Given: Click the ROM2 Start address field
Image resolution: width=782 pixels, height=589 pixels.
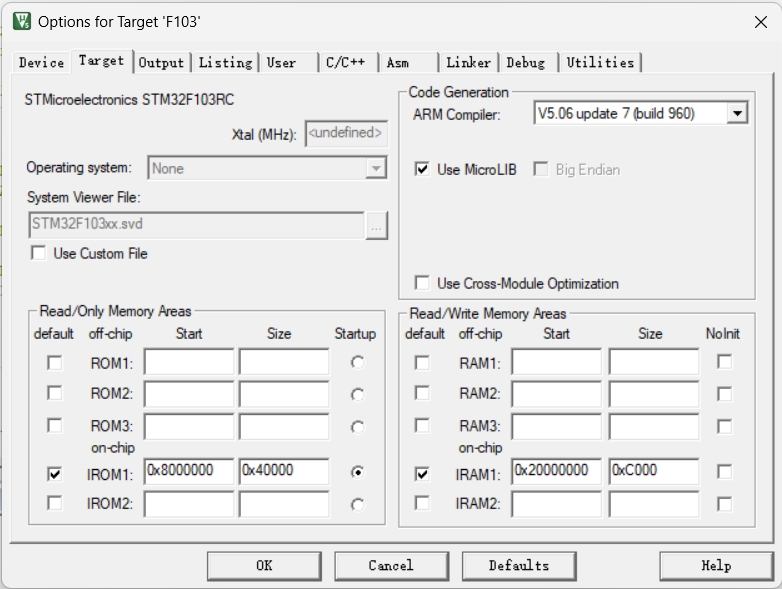Looking at the screenshot, I should (x=189, y=394).
